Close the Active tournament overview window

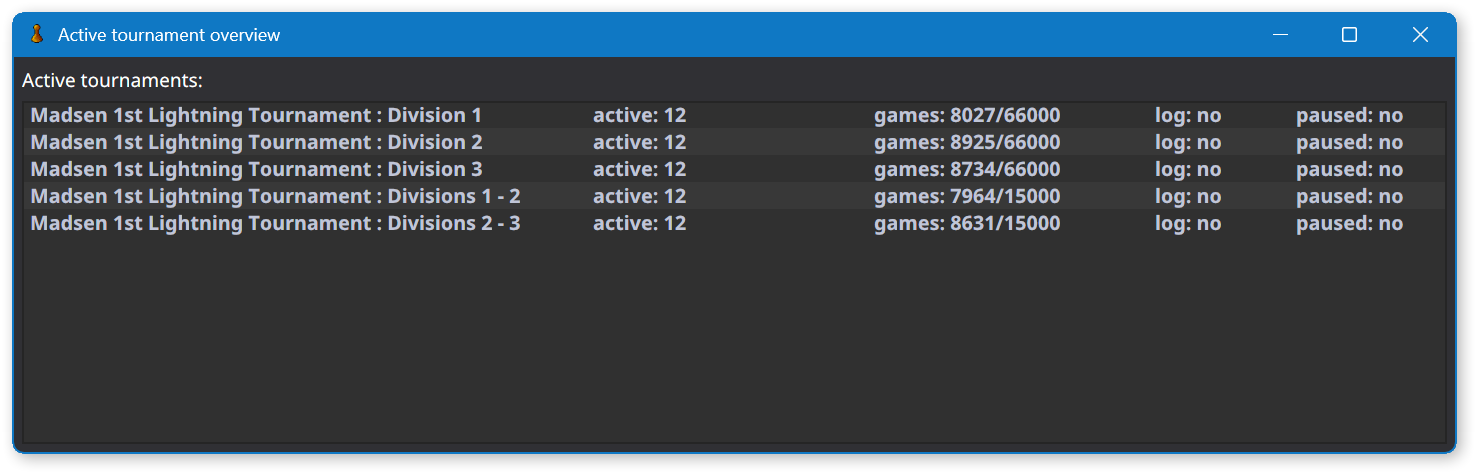coord(1420,35)
